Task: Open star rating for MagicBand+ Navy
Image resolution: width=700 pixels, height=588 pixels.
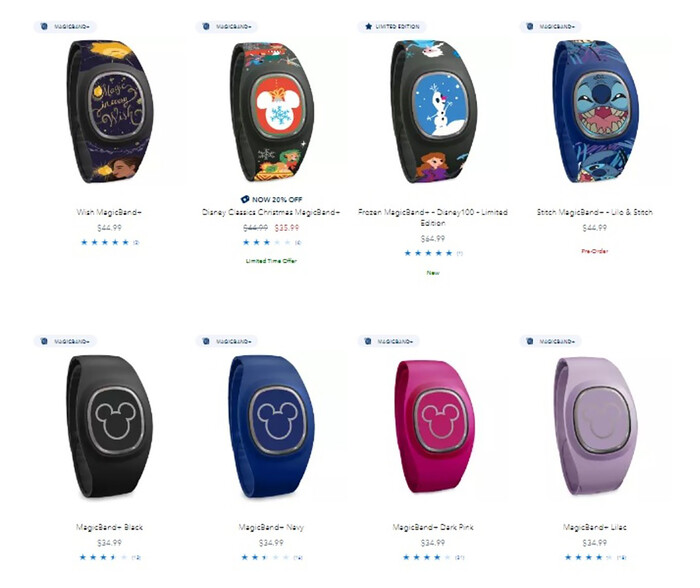Action: point(272,557)
